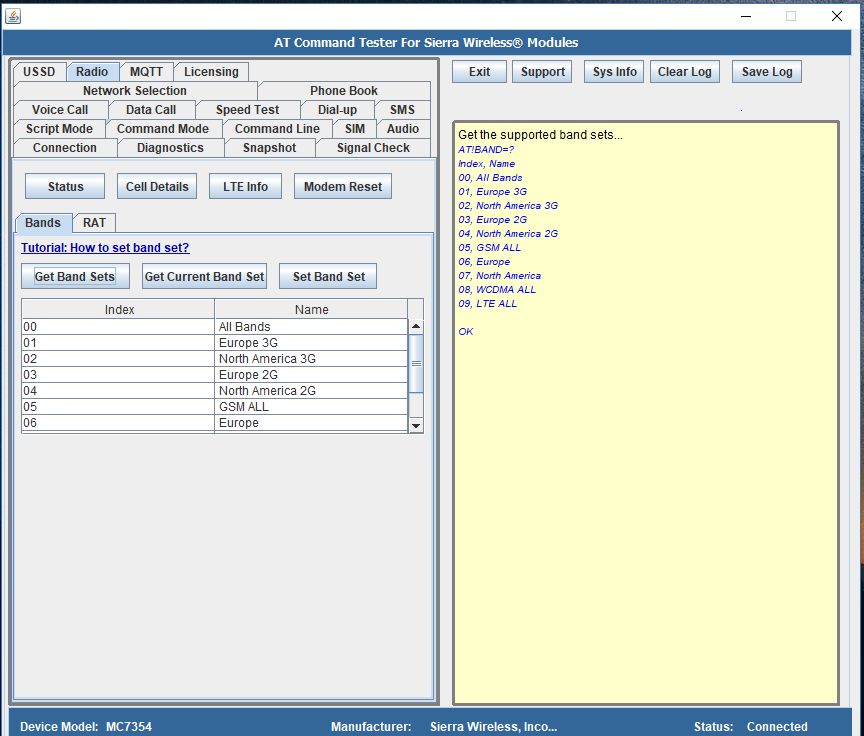Switch to the RAT sub-tab
Screen dimensions: 864x736
[94, 223]
